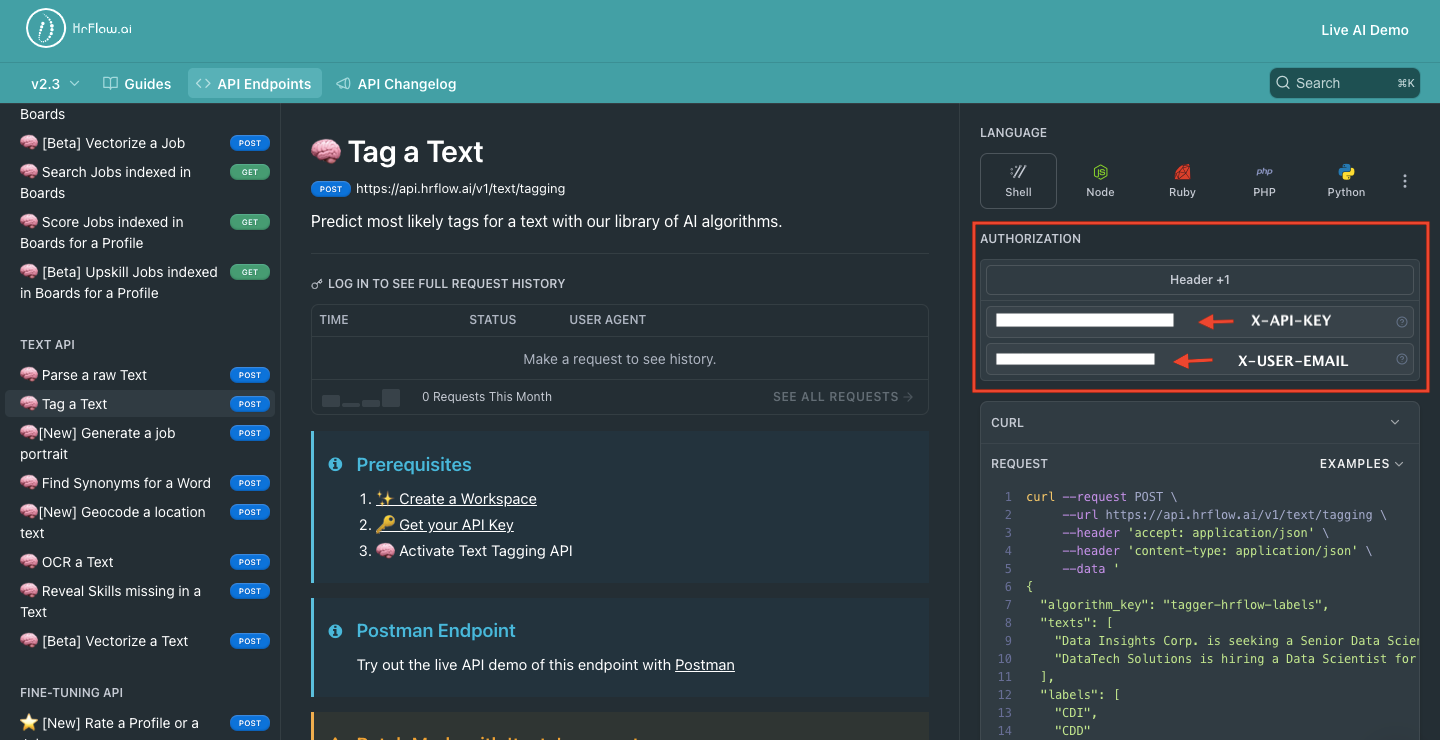Open the EXAMPLES dropdown
The height and width of the screenshot is (740, 1440).
(1361, 463)
